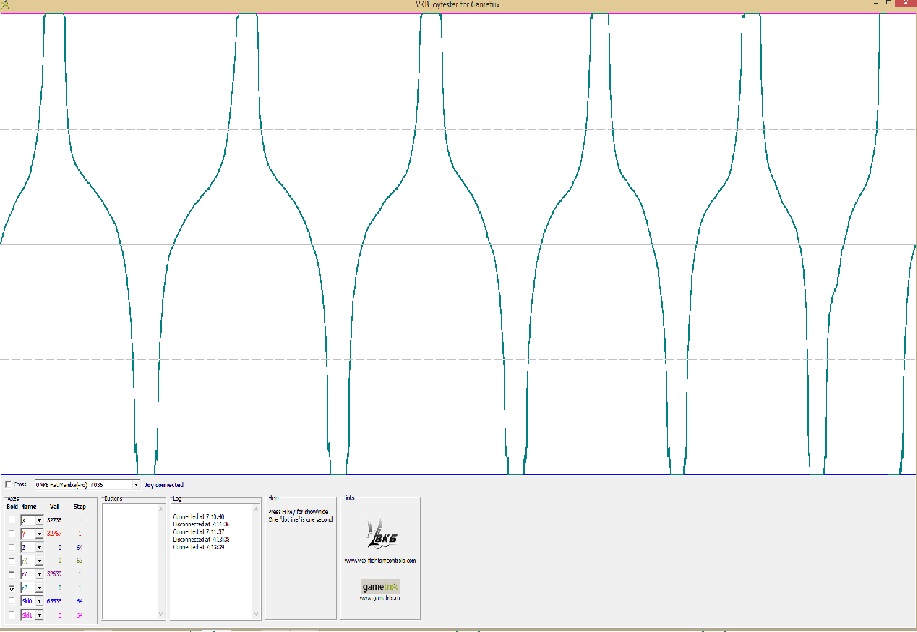Click the Buttons list scroll-up arrow
The width and height of the screenshot is (917, 632).
(x=161, y=509)
